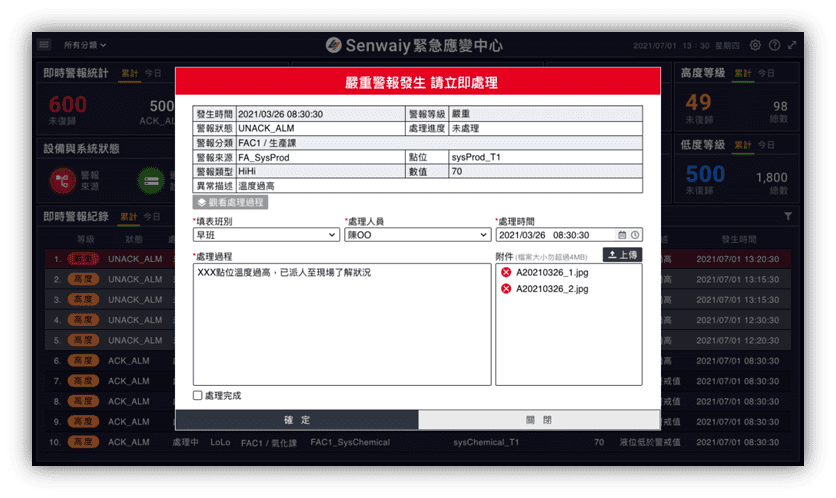Toggle fullscreen with the expand arrows icon
This screenshot has width=836, height=498.
[x=792, y=45]
